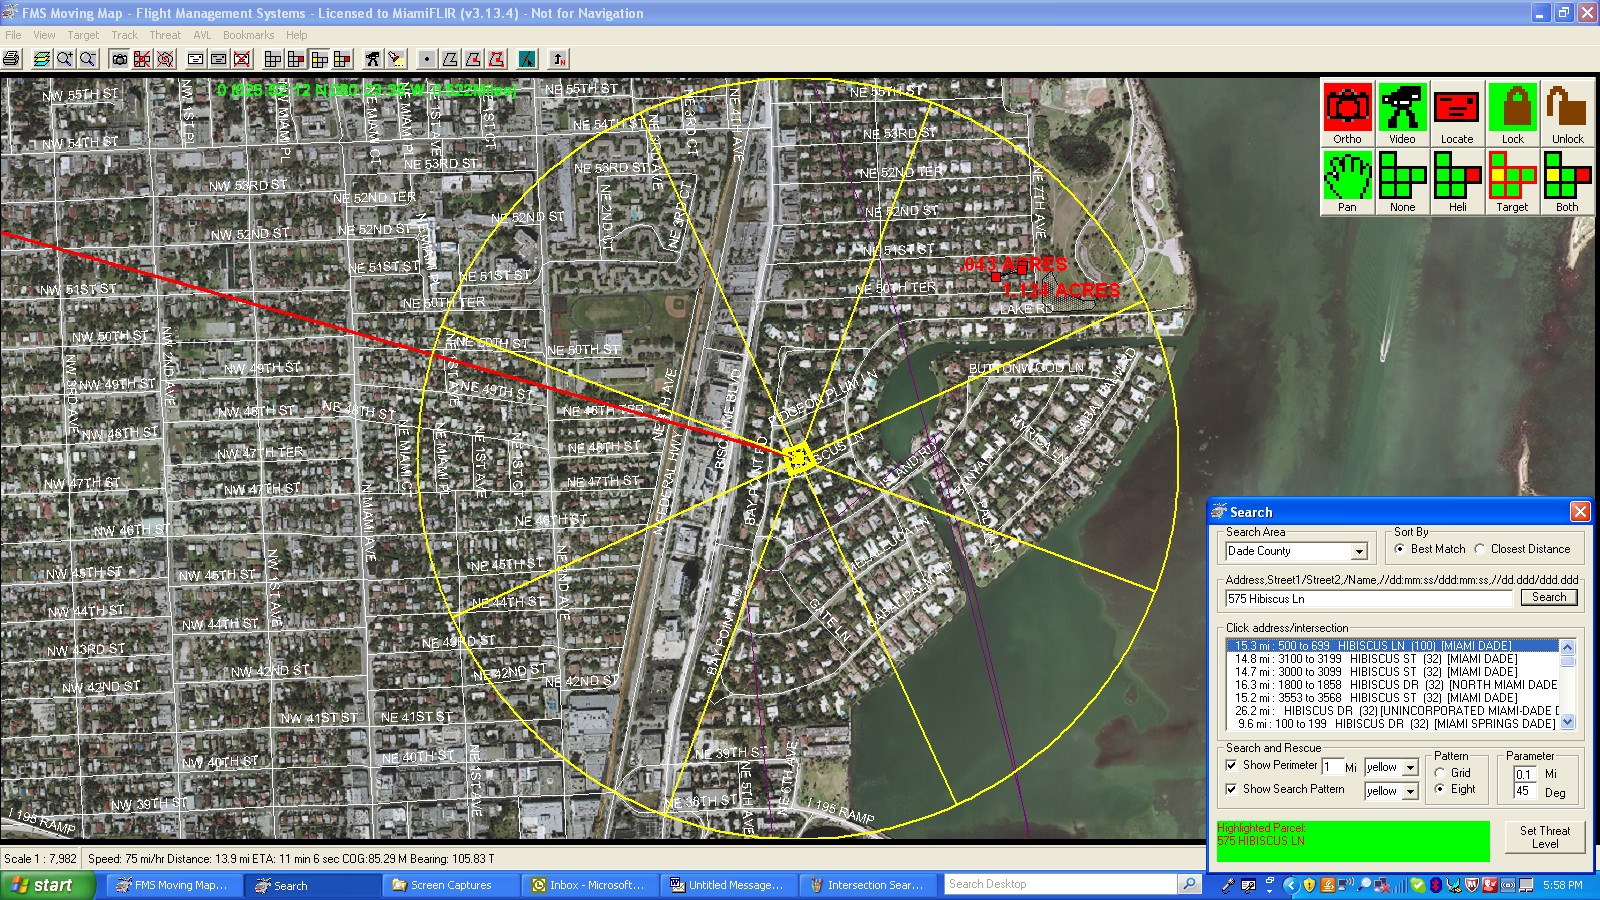Select the zoom in magnifier tool

tap(63, 58)
